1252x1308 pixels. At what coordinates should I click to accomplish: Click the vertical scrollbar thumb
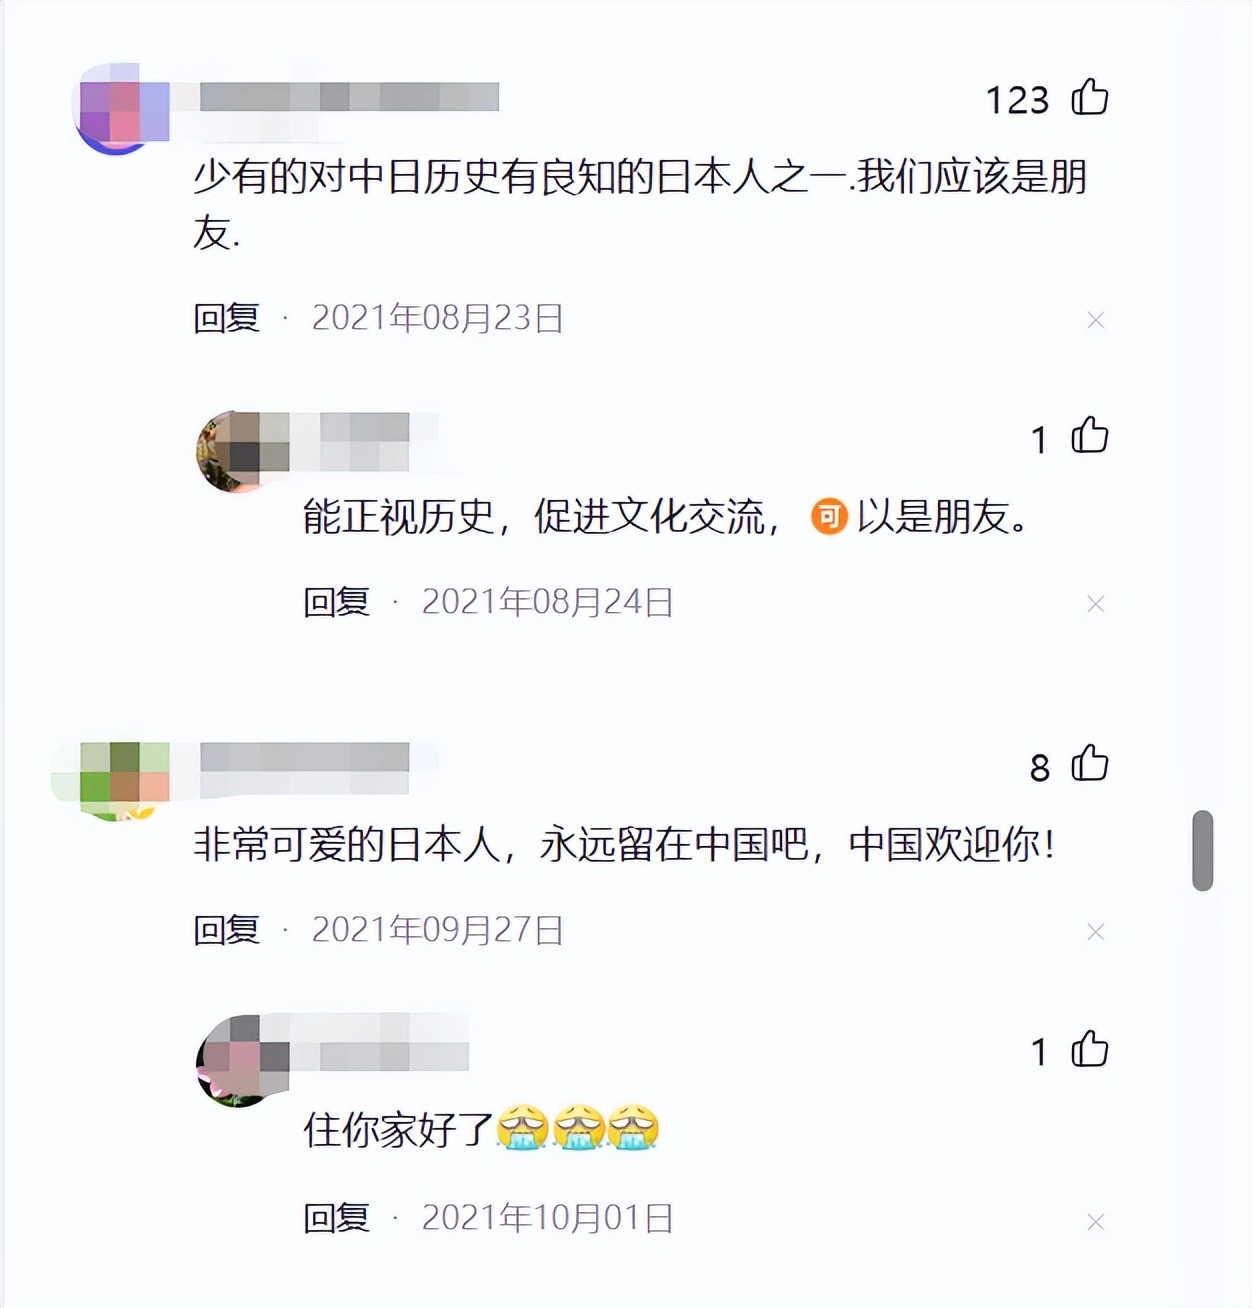coord(1203,850)
